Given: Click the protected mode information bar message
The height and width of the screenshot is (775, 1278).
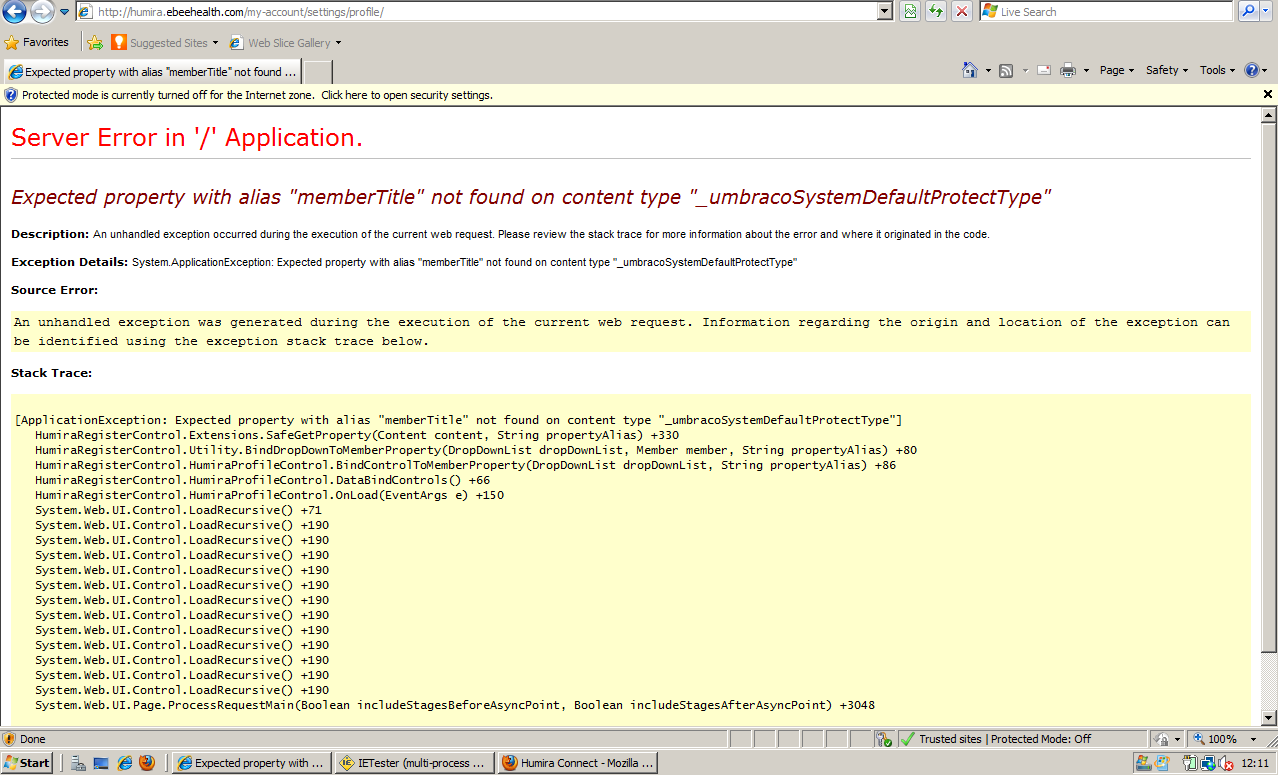Looking at the screenshot, I should click(x=257, y=95).
